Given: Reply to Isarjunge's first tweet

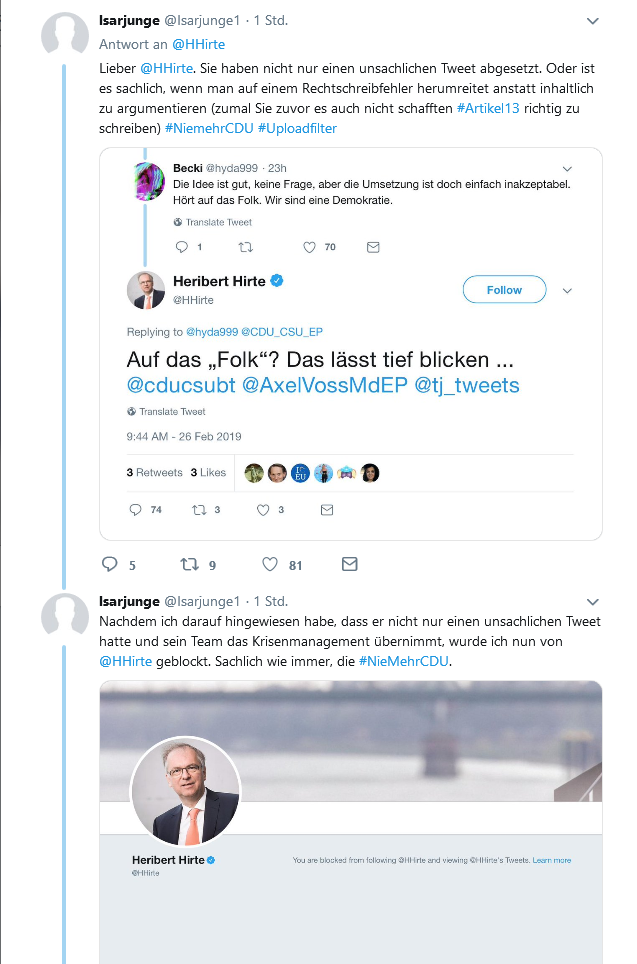Looking at the screenshot, I should point(109,564).
